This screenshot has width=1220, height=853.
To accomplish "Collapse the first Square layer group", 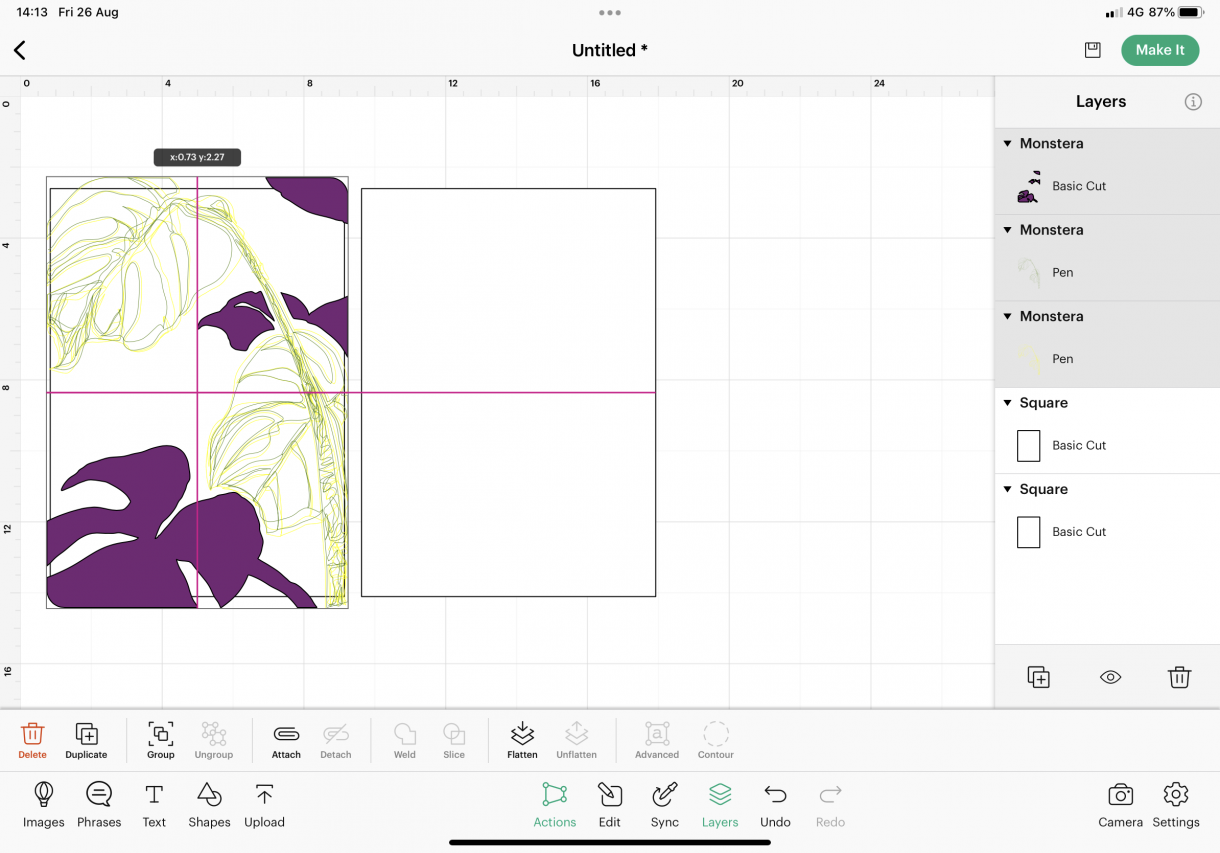I will tap(1008, 403).
